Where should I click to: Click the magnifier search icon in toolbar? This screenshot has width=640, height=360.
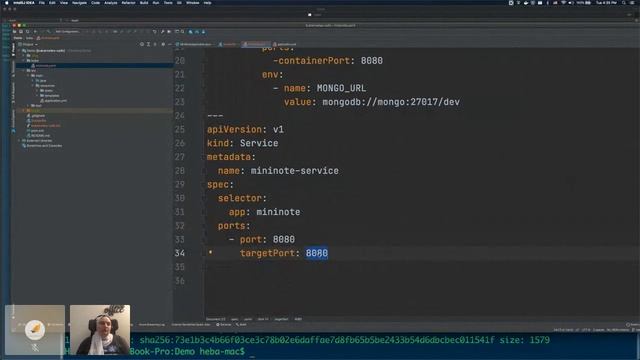(182, 31)
